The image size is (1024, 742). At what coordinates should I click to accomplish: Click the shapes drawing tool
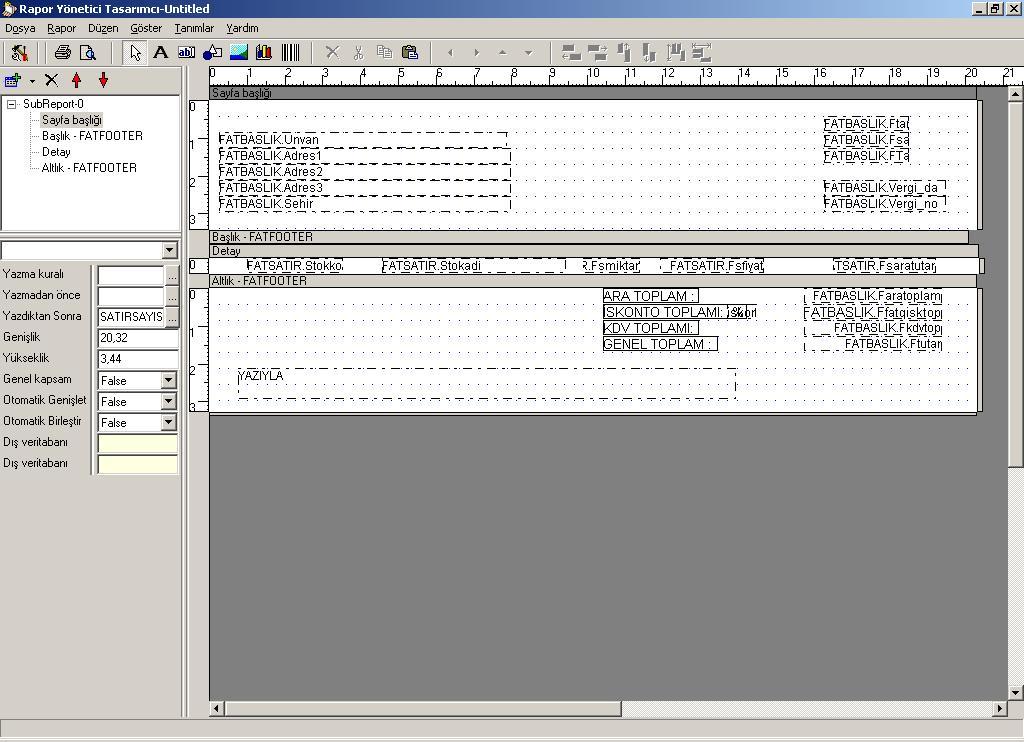pyautogui.click(x=212, y=53)
